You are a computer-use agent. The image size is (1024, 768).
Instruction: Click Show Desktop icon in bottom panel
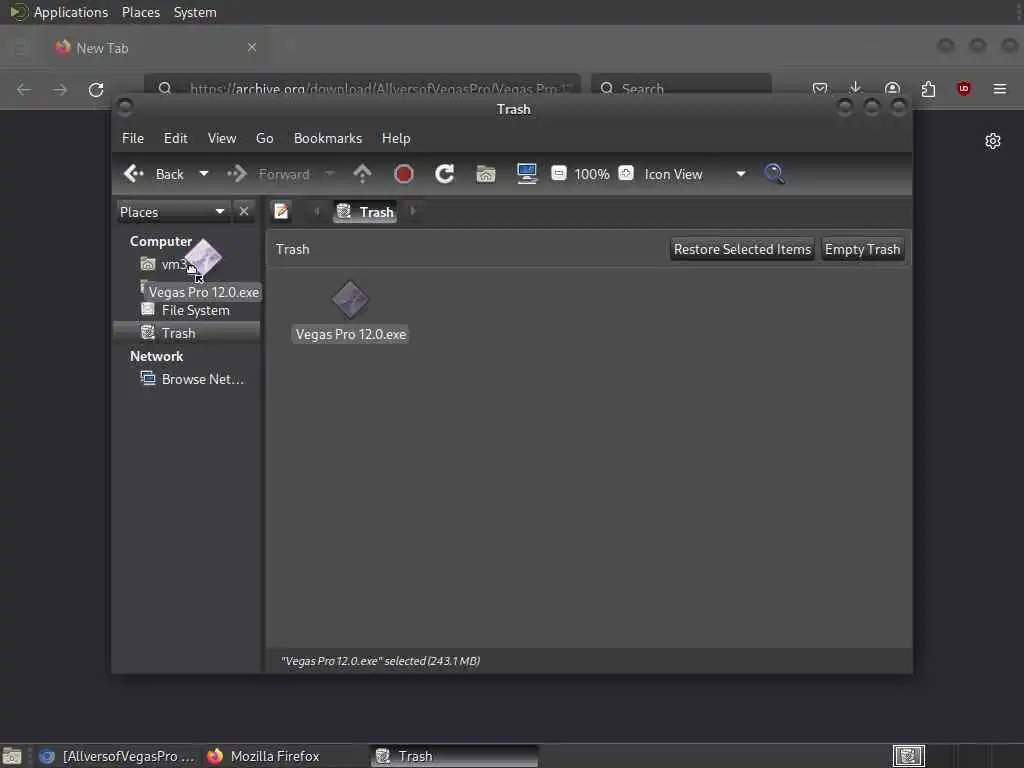tap(12, 756)
